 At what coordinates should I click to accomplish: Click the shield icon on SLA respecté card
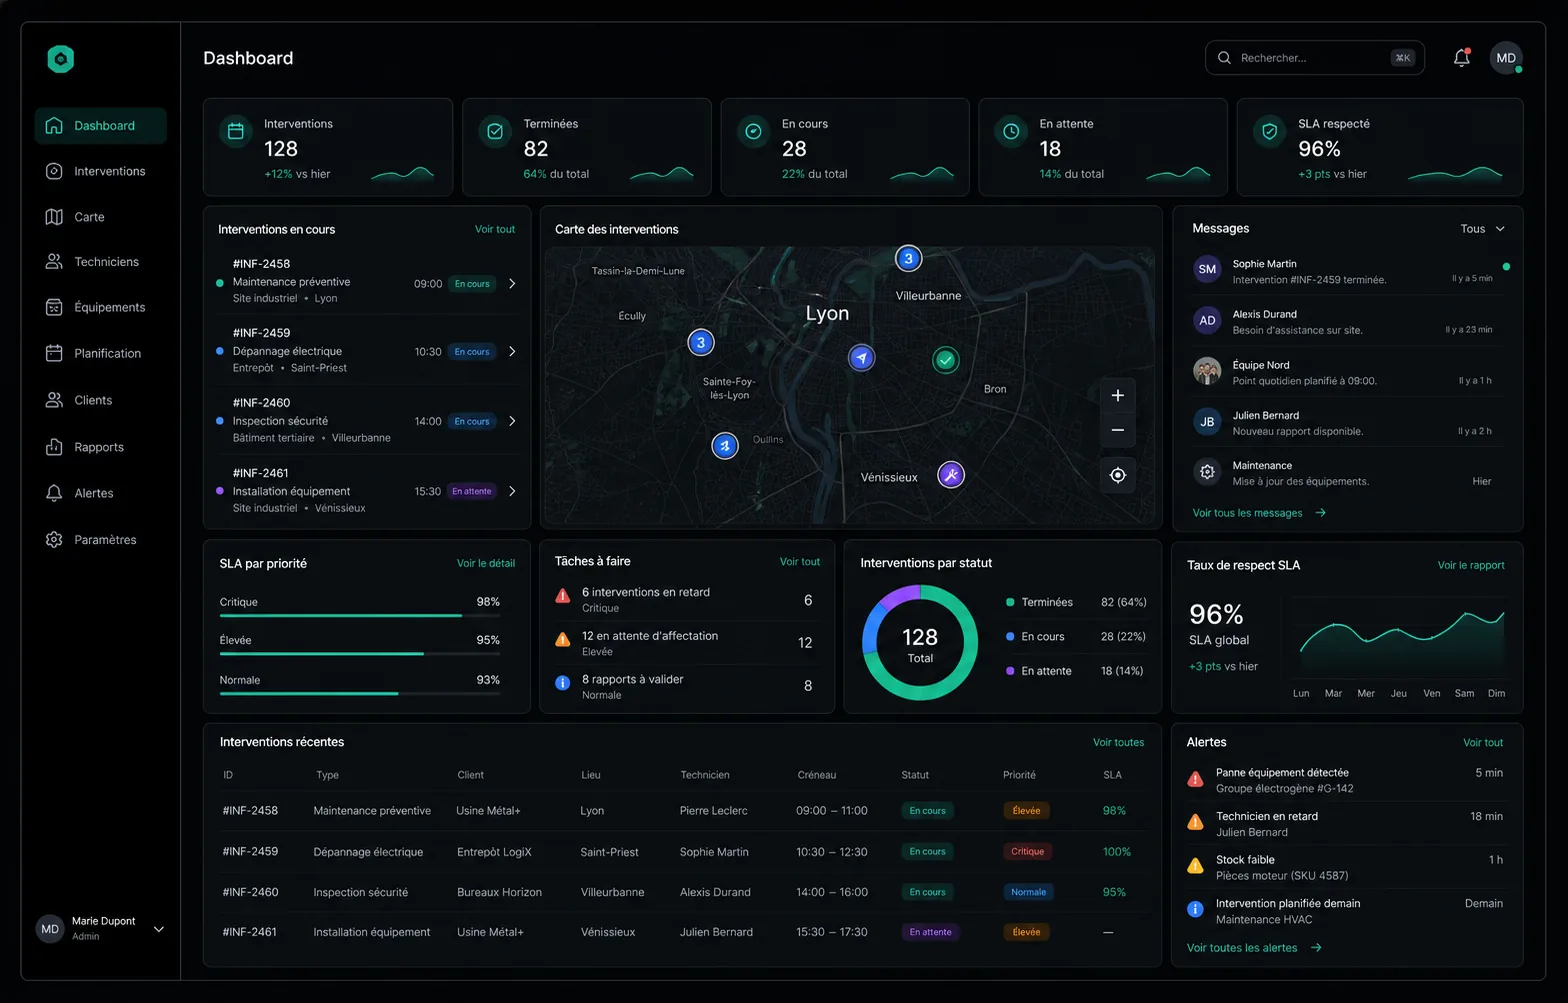[x=1270, y=131]
